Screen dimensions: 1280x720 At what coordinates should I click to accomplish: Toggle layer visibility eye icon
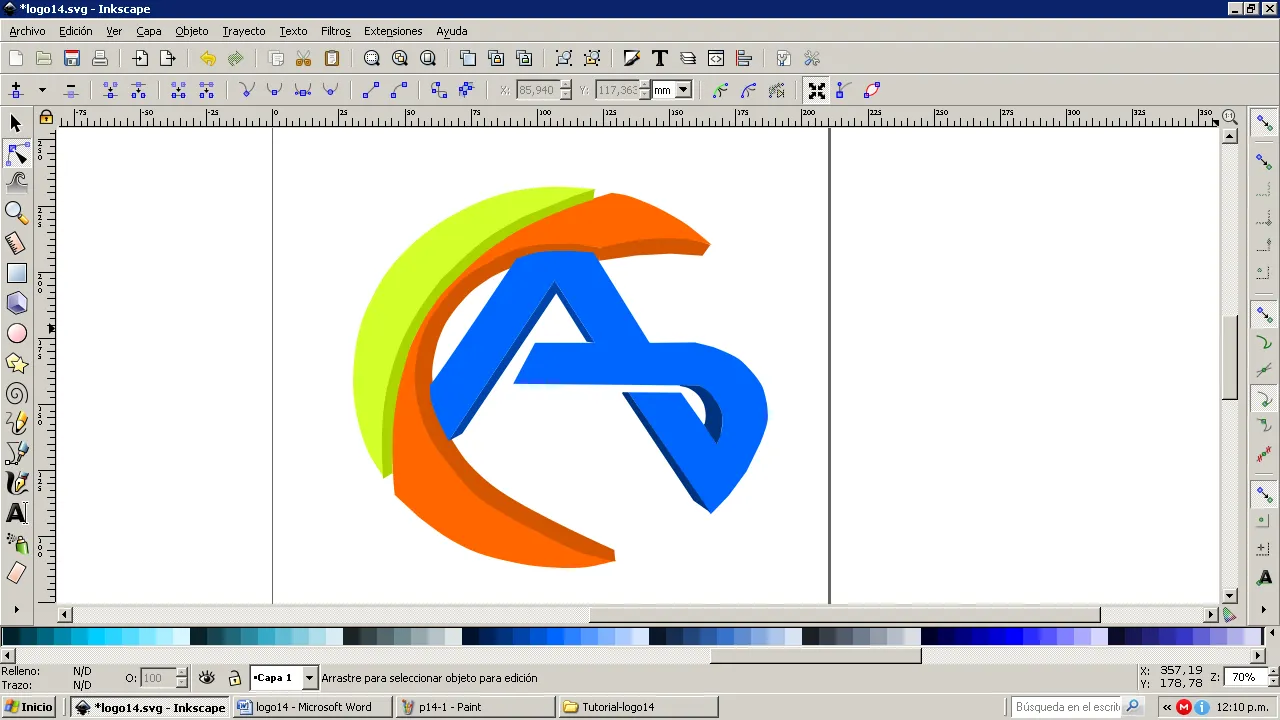pyautogui.click(x=207, y=677)
